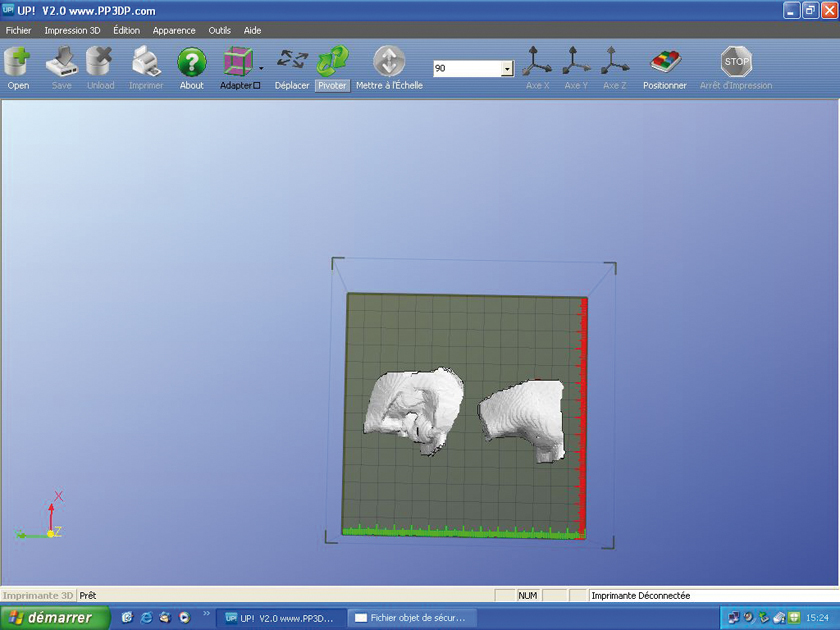Screen dimensions: 840x630
Task: Select the Axe Z axis icon
Action: tap(614, 63)
